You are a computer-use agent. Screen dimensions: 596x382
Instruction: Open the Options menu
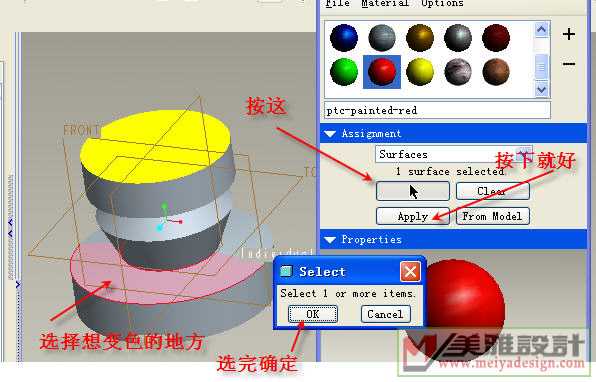442,3
